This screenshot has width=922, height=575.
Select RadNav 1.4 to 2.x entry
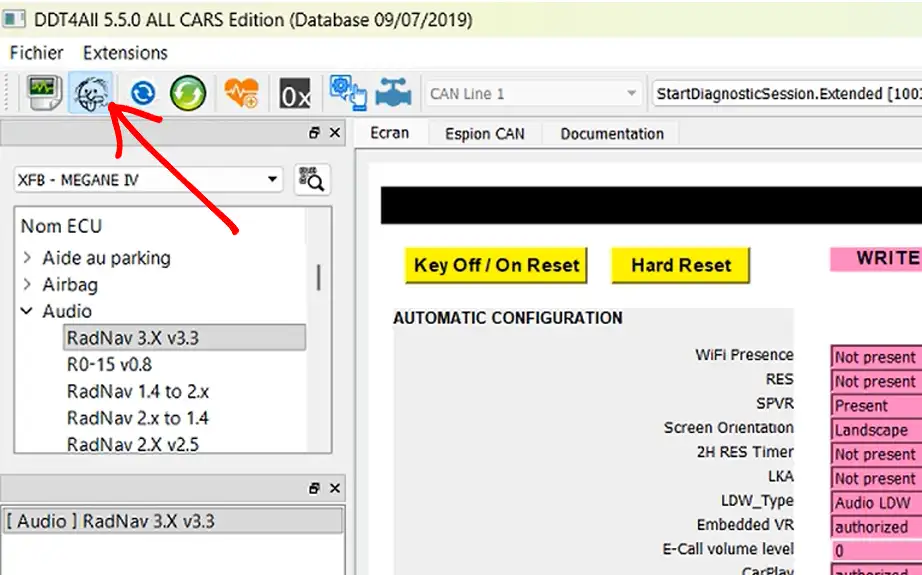click(x=138, y=391)
